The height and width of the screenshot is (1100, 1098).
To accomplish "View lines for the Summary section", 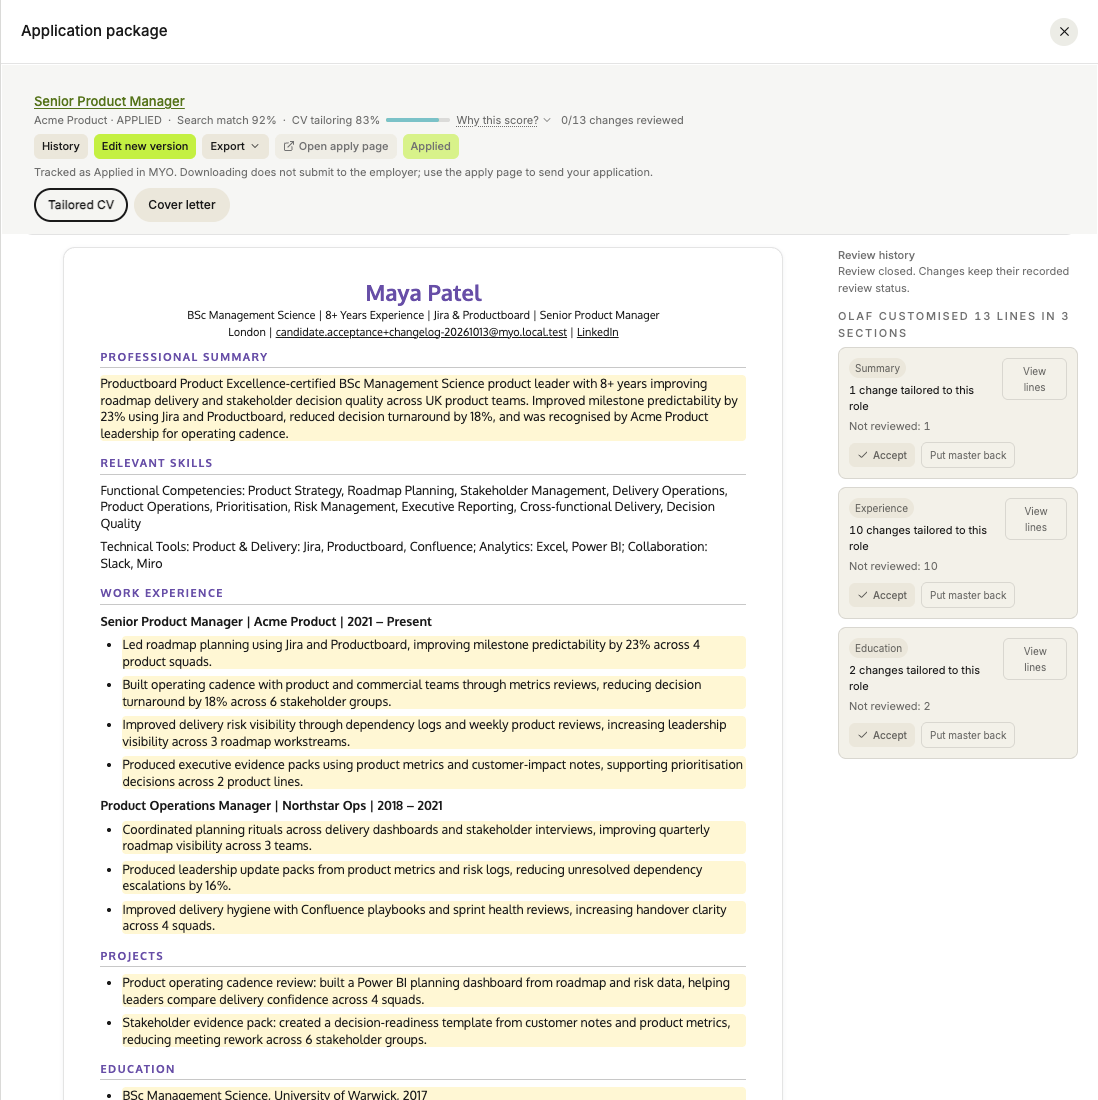I will pyautogui.click(x=1034, y=379).
